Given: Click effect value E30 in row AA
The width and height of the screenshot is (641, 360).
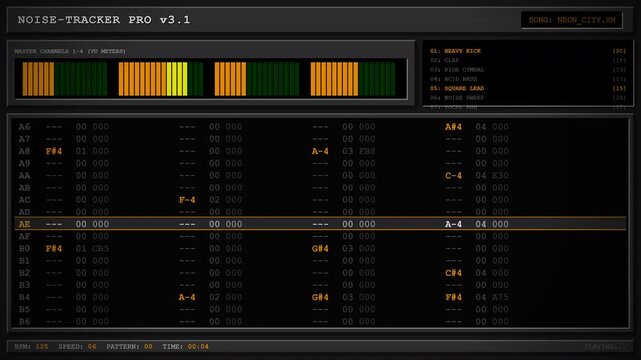Looking at the screenshot, I should (500, 176).
